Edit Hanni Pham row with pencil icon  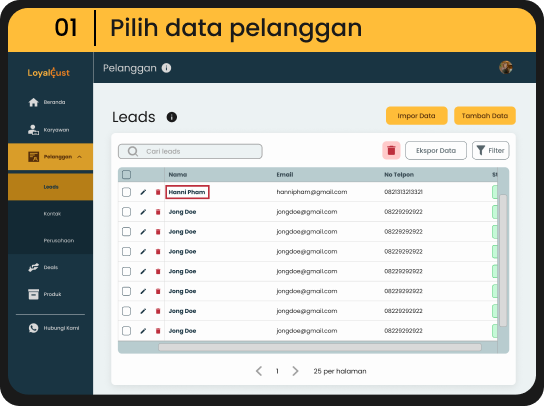point(143,192)
